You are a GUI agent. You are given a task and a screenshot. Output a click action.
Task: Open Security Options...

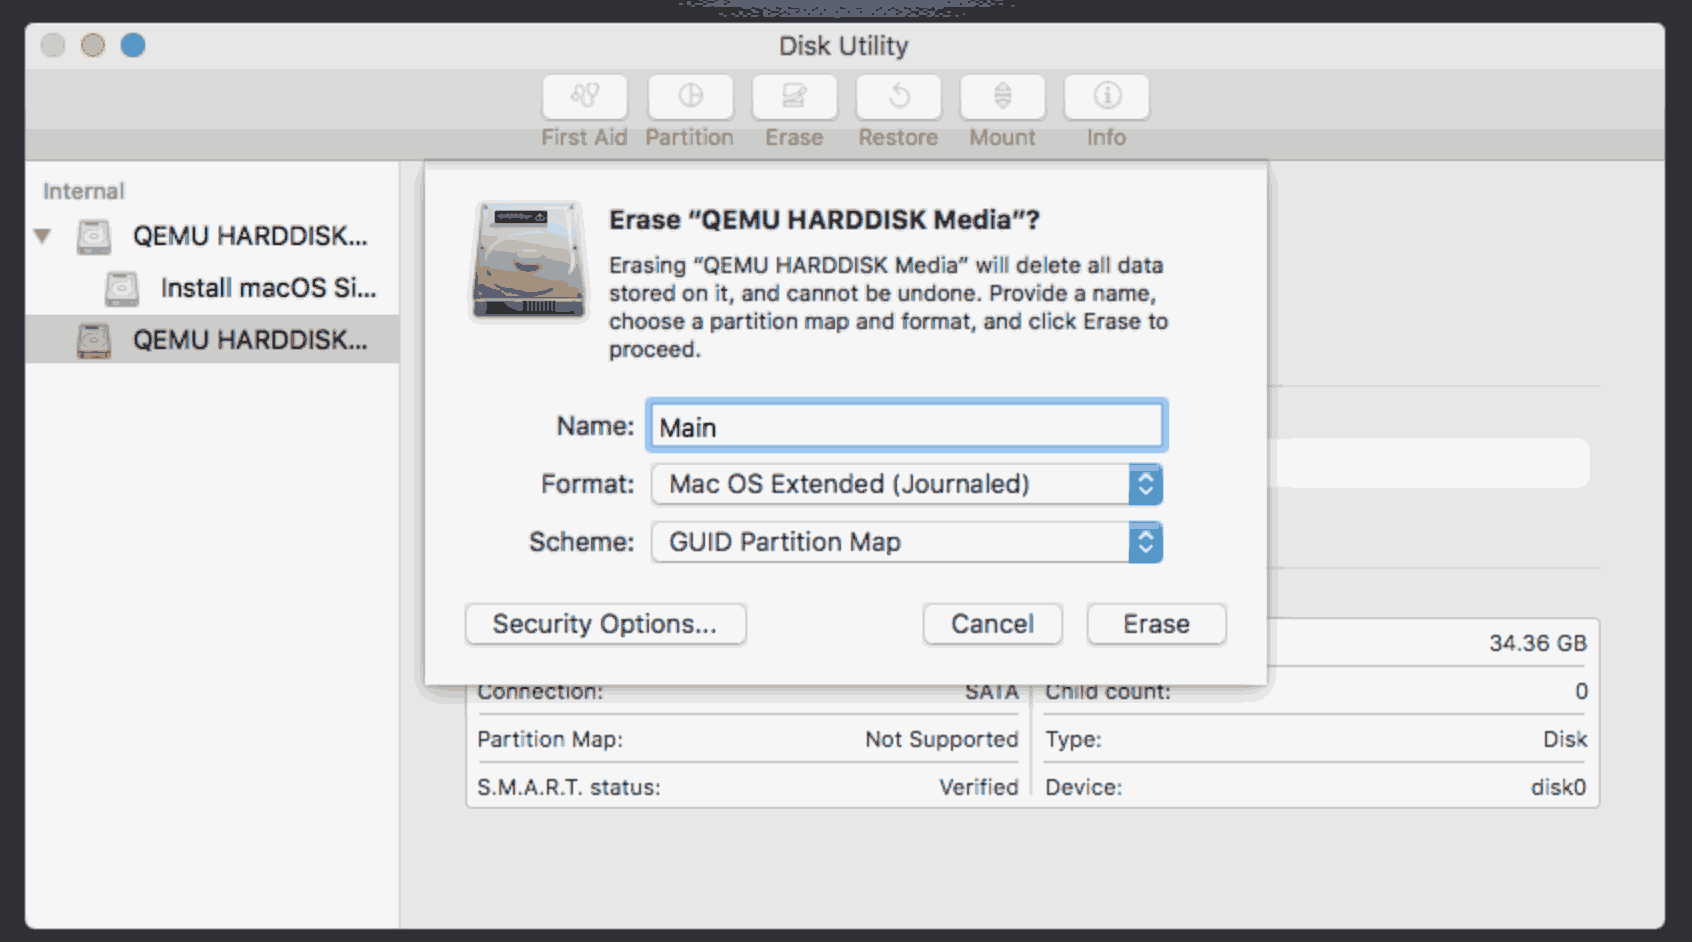(605, 624)
